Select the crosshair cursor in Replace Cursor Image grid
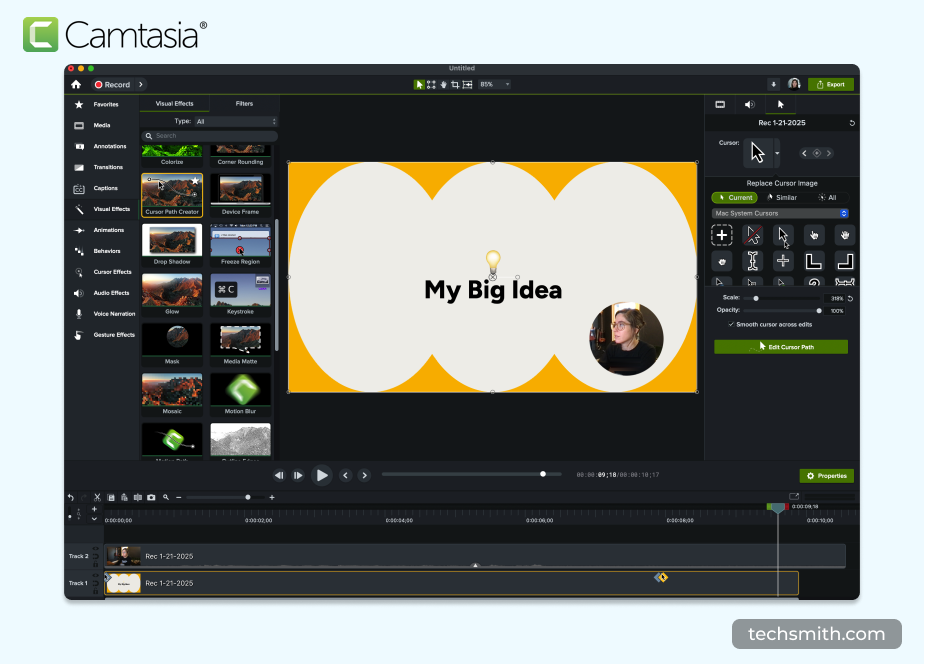 click(x=783, y=261)
